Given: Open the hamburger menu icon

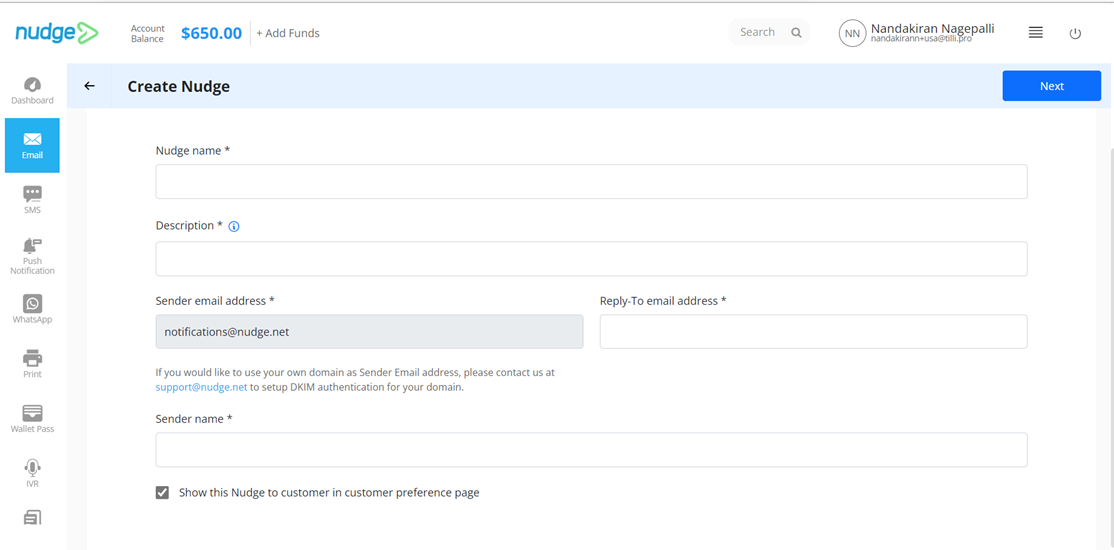Looking at the screenshot, I should point(1036,33).
